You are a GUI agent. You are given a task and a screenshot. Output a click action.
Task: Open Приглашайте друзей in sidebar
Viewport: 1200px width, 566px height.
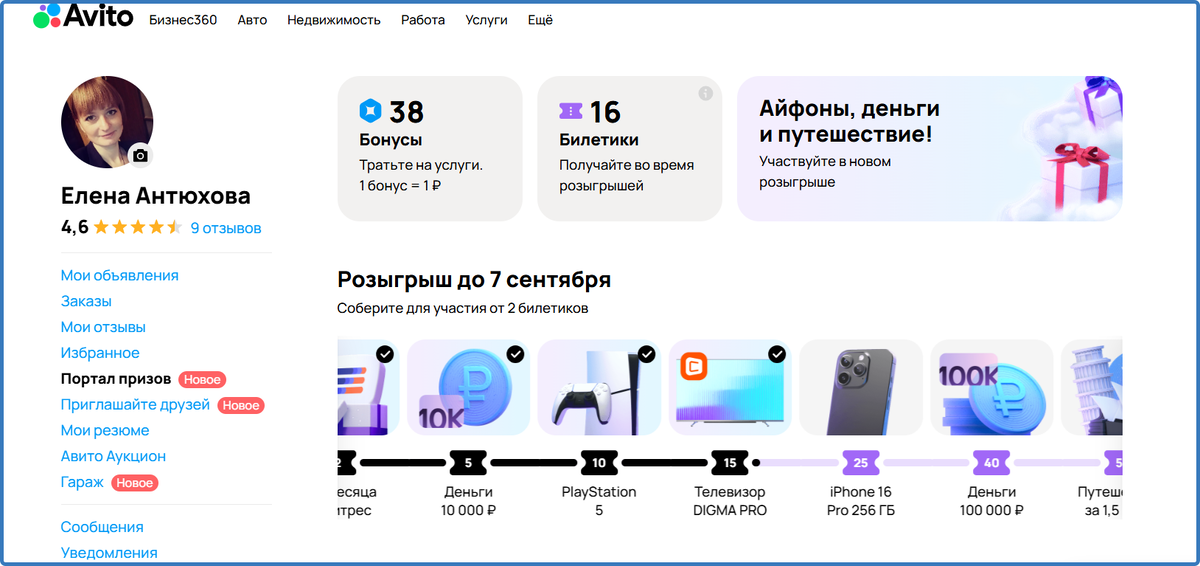pyautogui.click(x=135, y=405)
